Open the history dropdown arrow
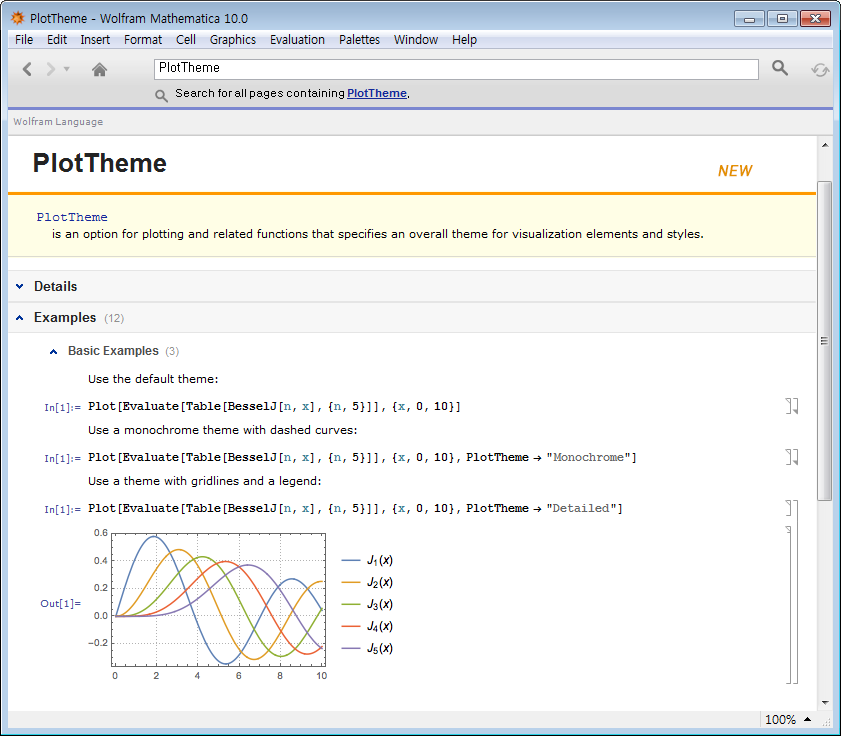Viewport: 841px width, 736px height. tap(67, 69)
